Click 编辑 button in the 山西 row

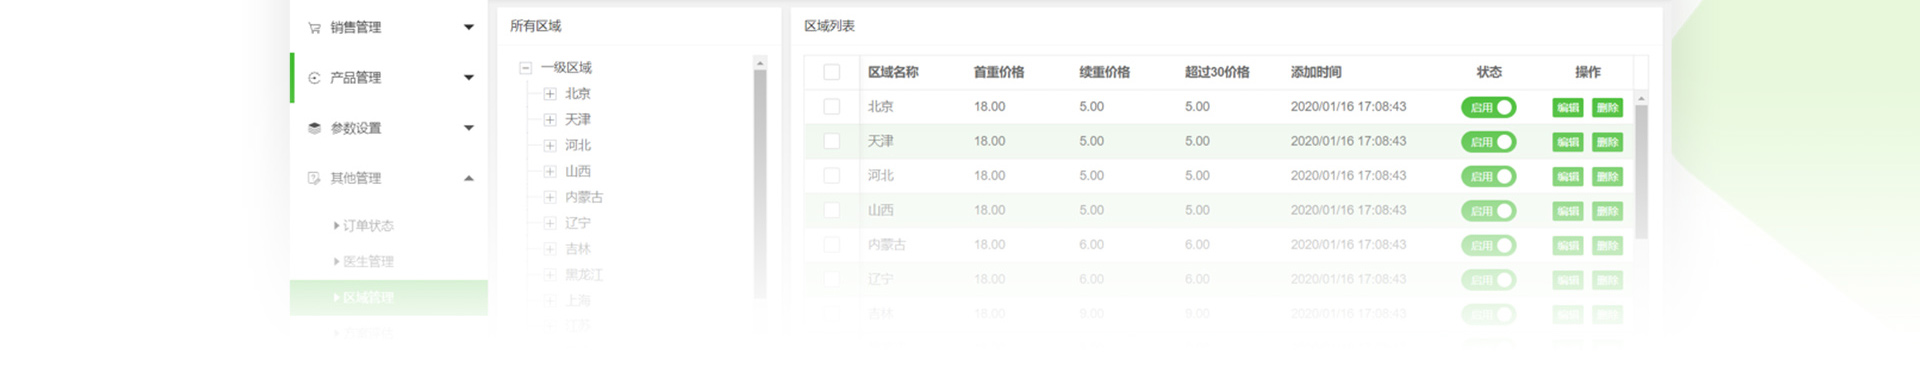pos(1568,211)
